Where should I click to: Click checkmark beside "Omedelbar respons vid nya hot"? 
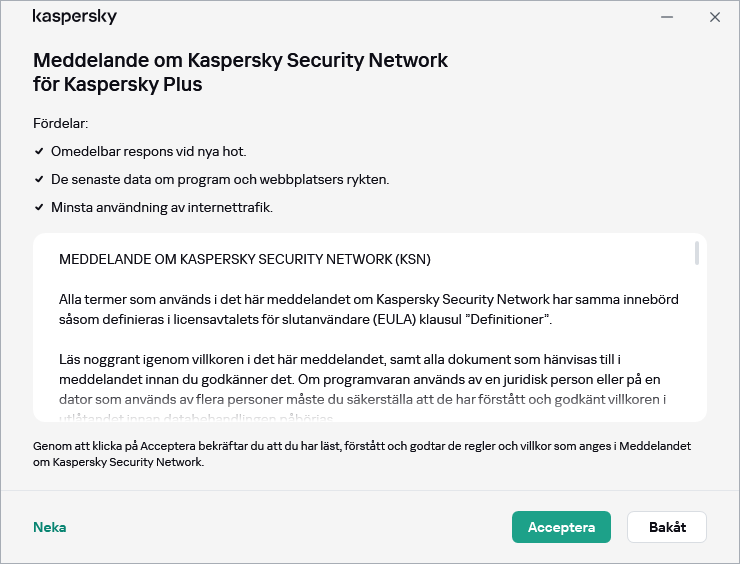(x=39, y=152)
